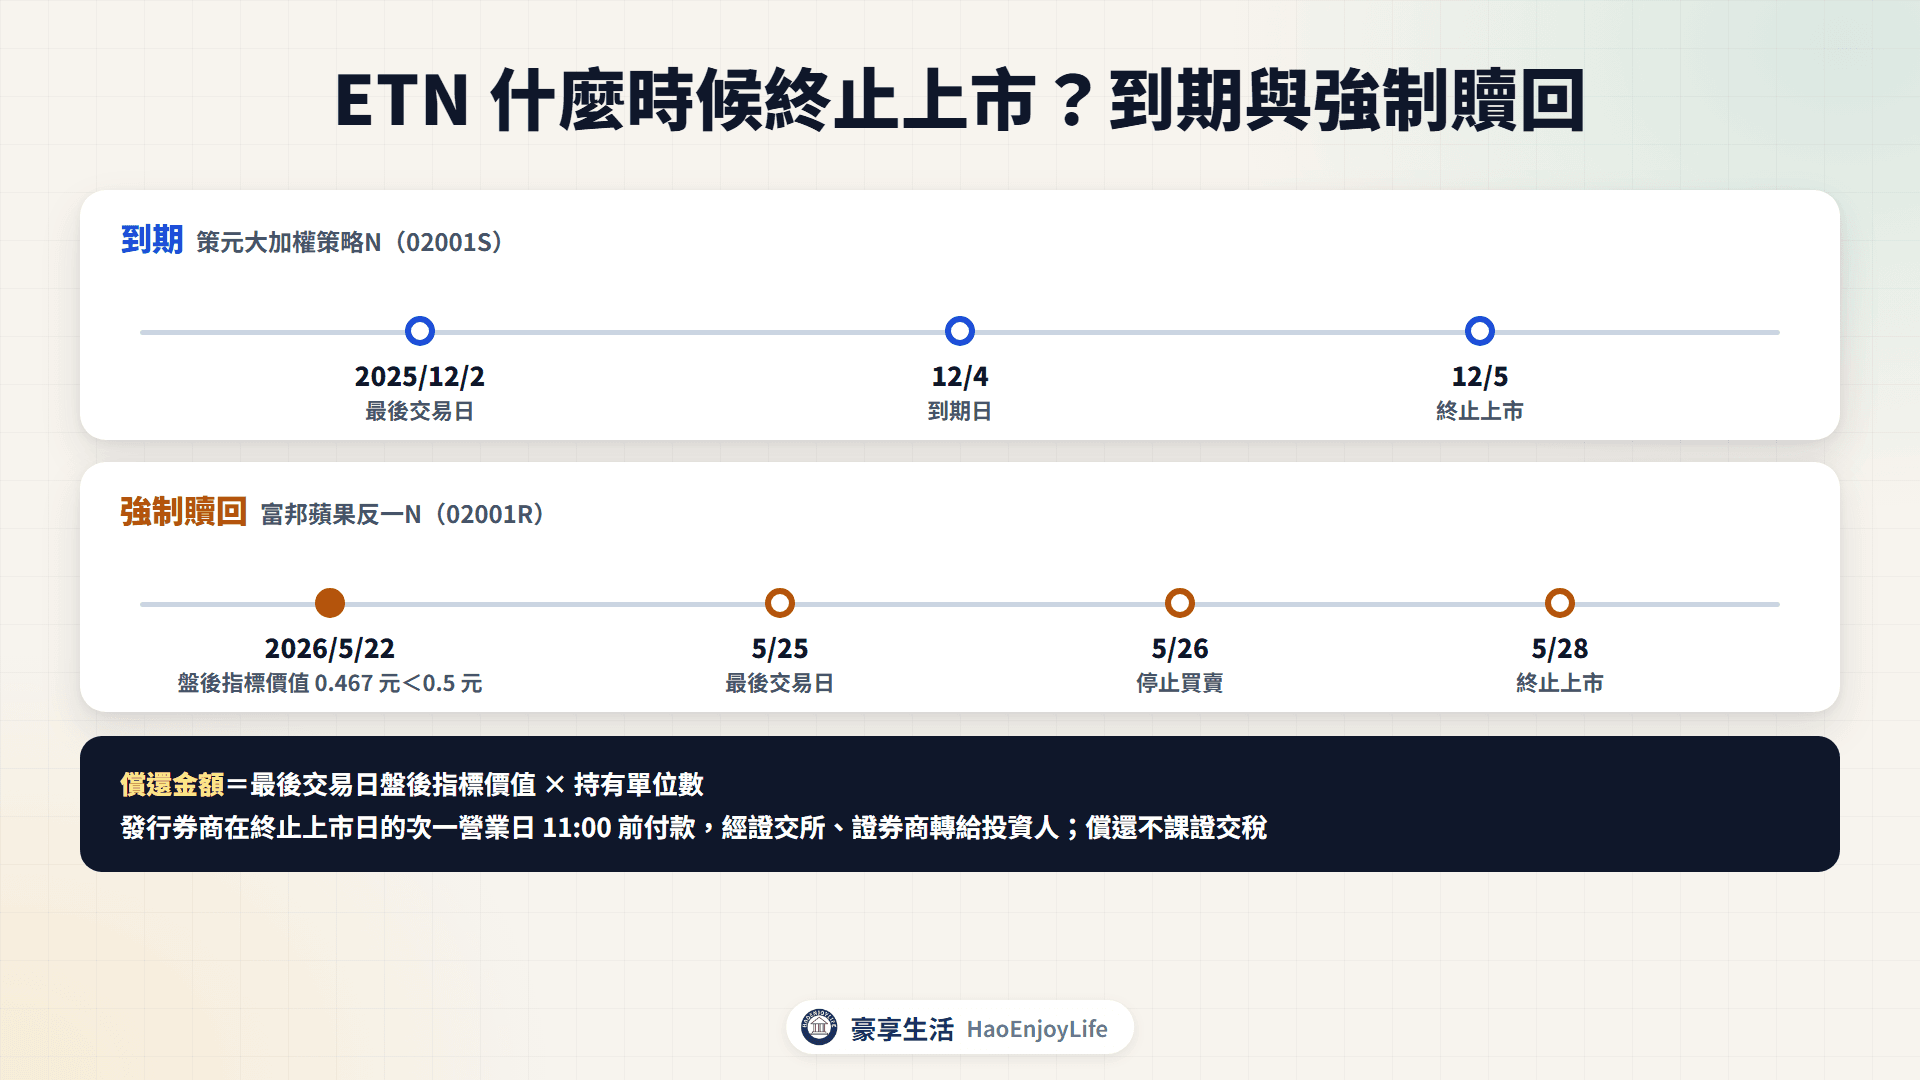This screenshot has width=1920, height=1080.
Task: Click the '5/28' date text
Action: coord(1560,648)
